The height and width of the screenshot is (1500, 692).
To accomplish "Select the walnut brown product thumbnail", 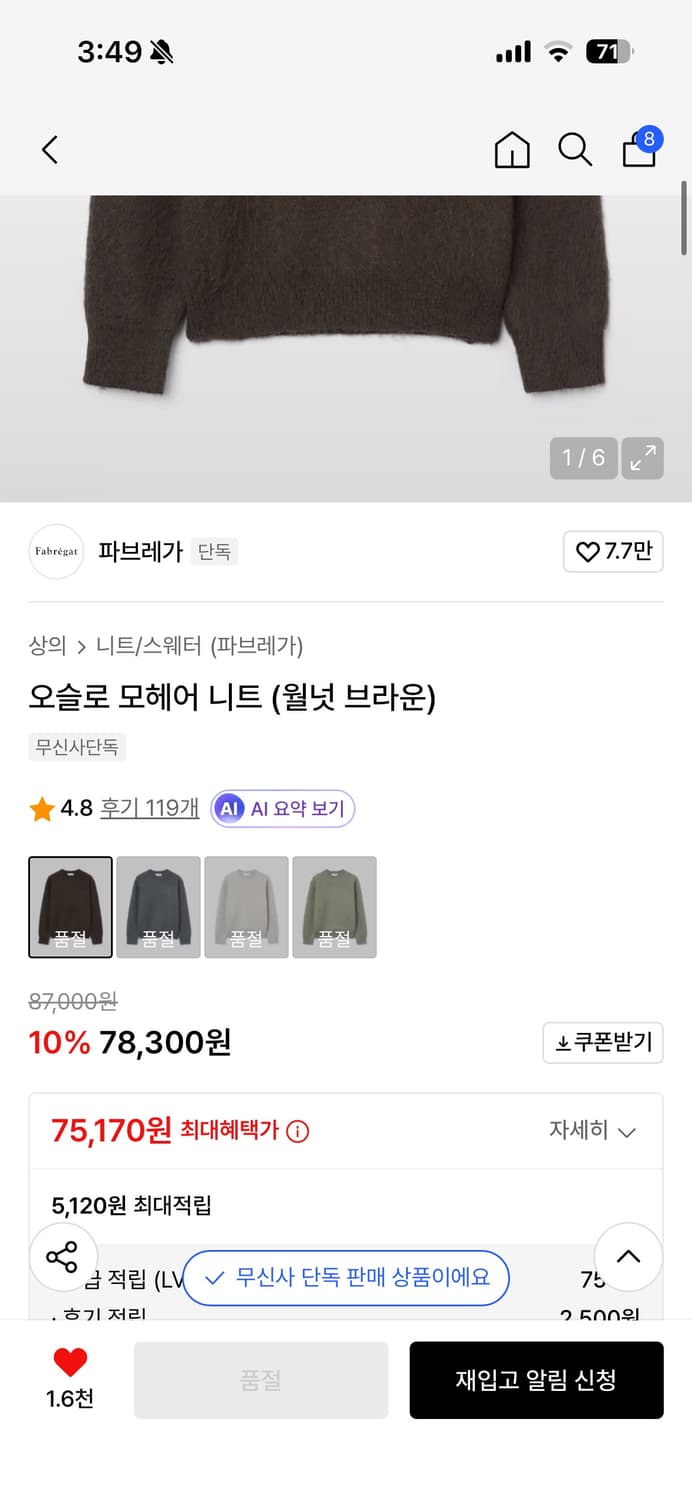I will pyautogui.click(x=69, y=906).
